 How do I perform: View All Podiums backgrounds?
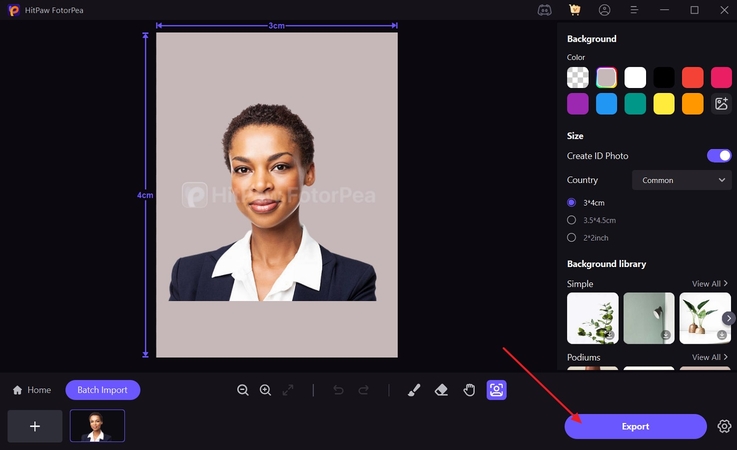[710, 357]
